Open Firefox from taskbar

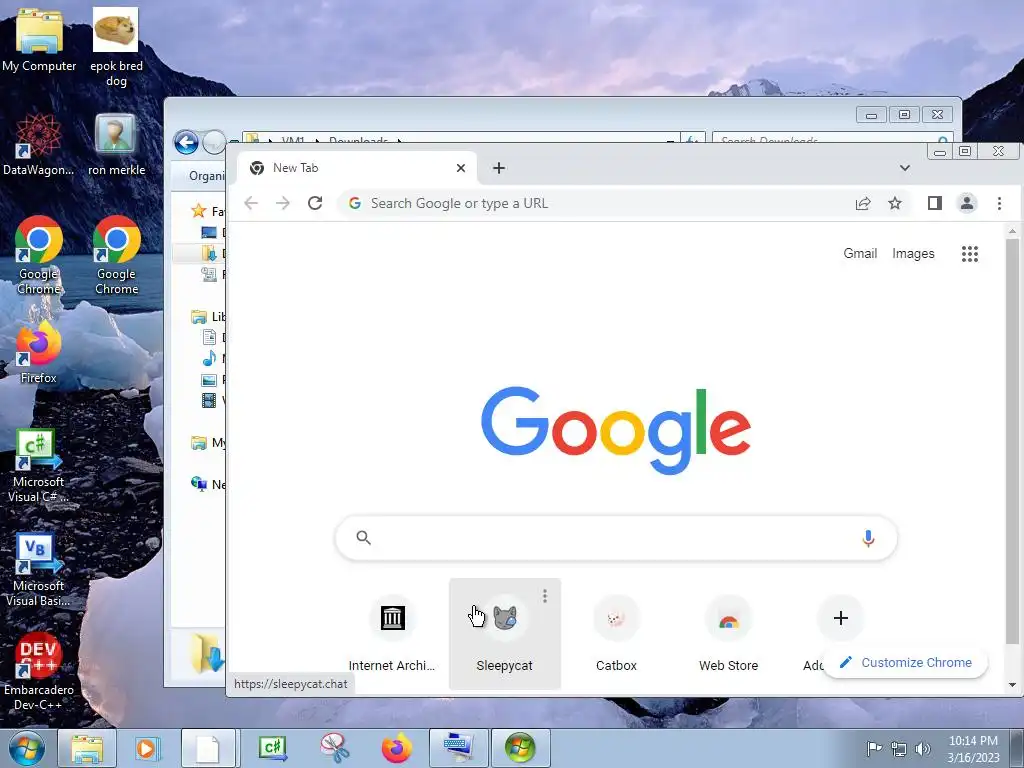396,748
